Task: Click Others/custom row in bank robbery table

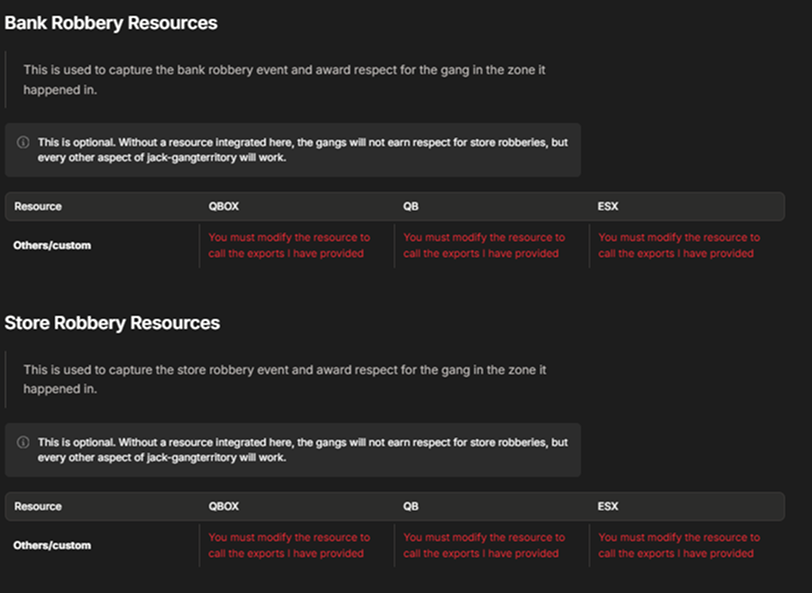Action: pos(395,245)
